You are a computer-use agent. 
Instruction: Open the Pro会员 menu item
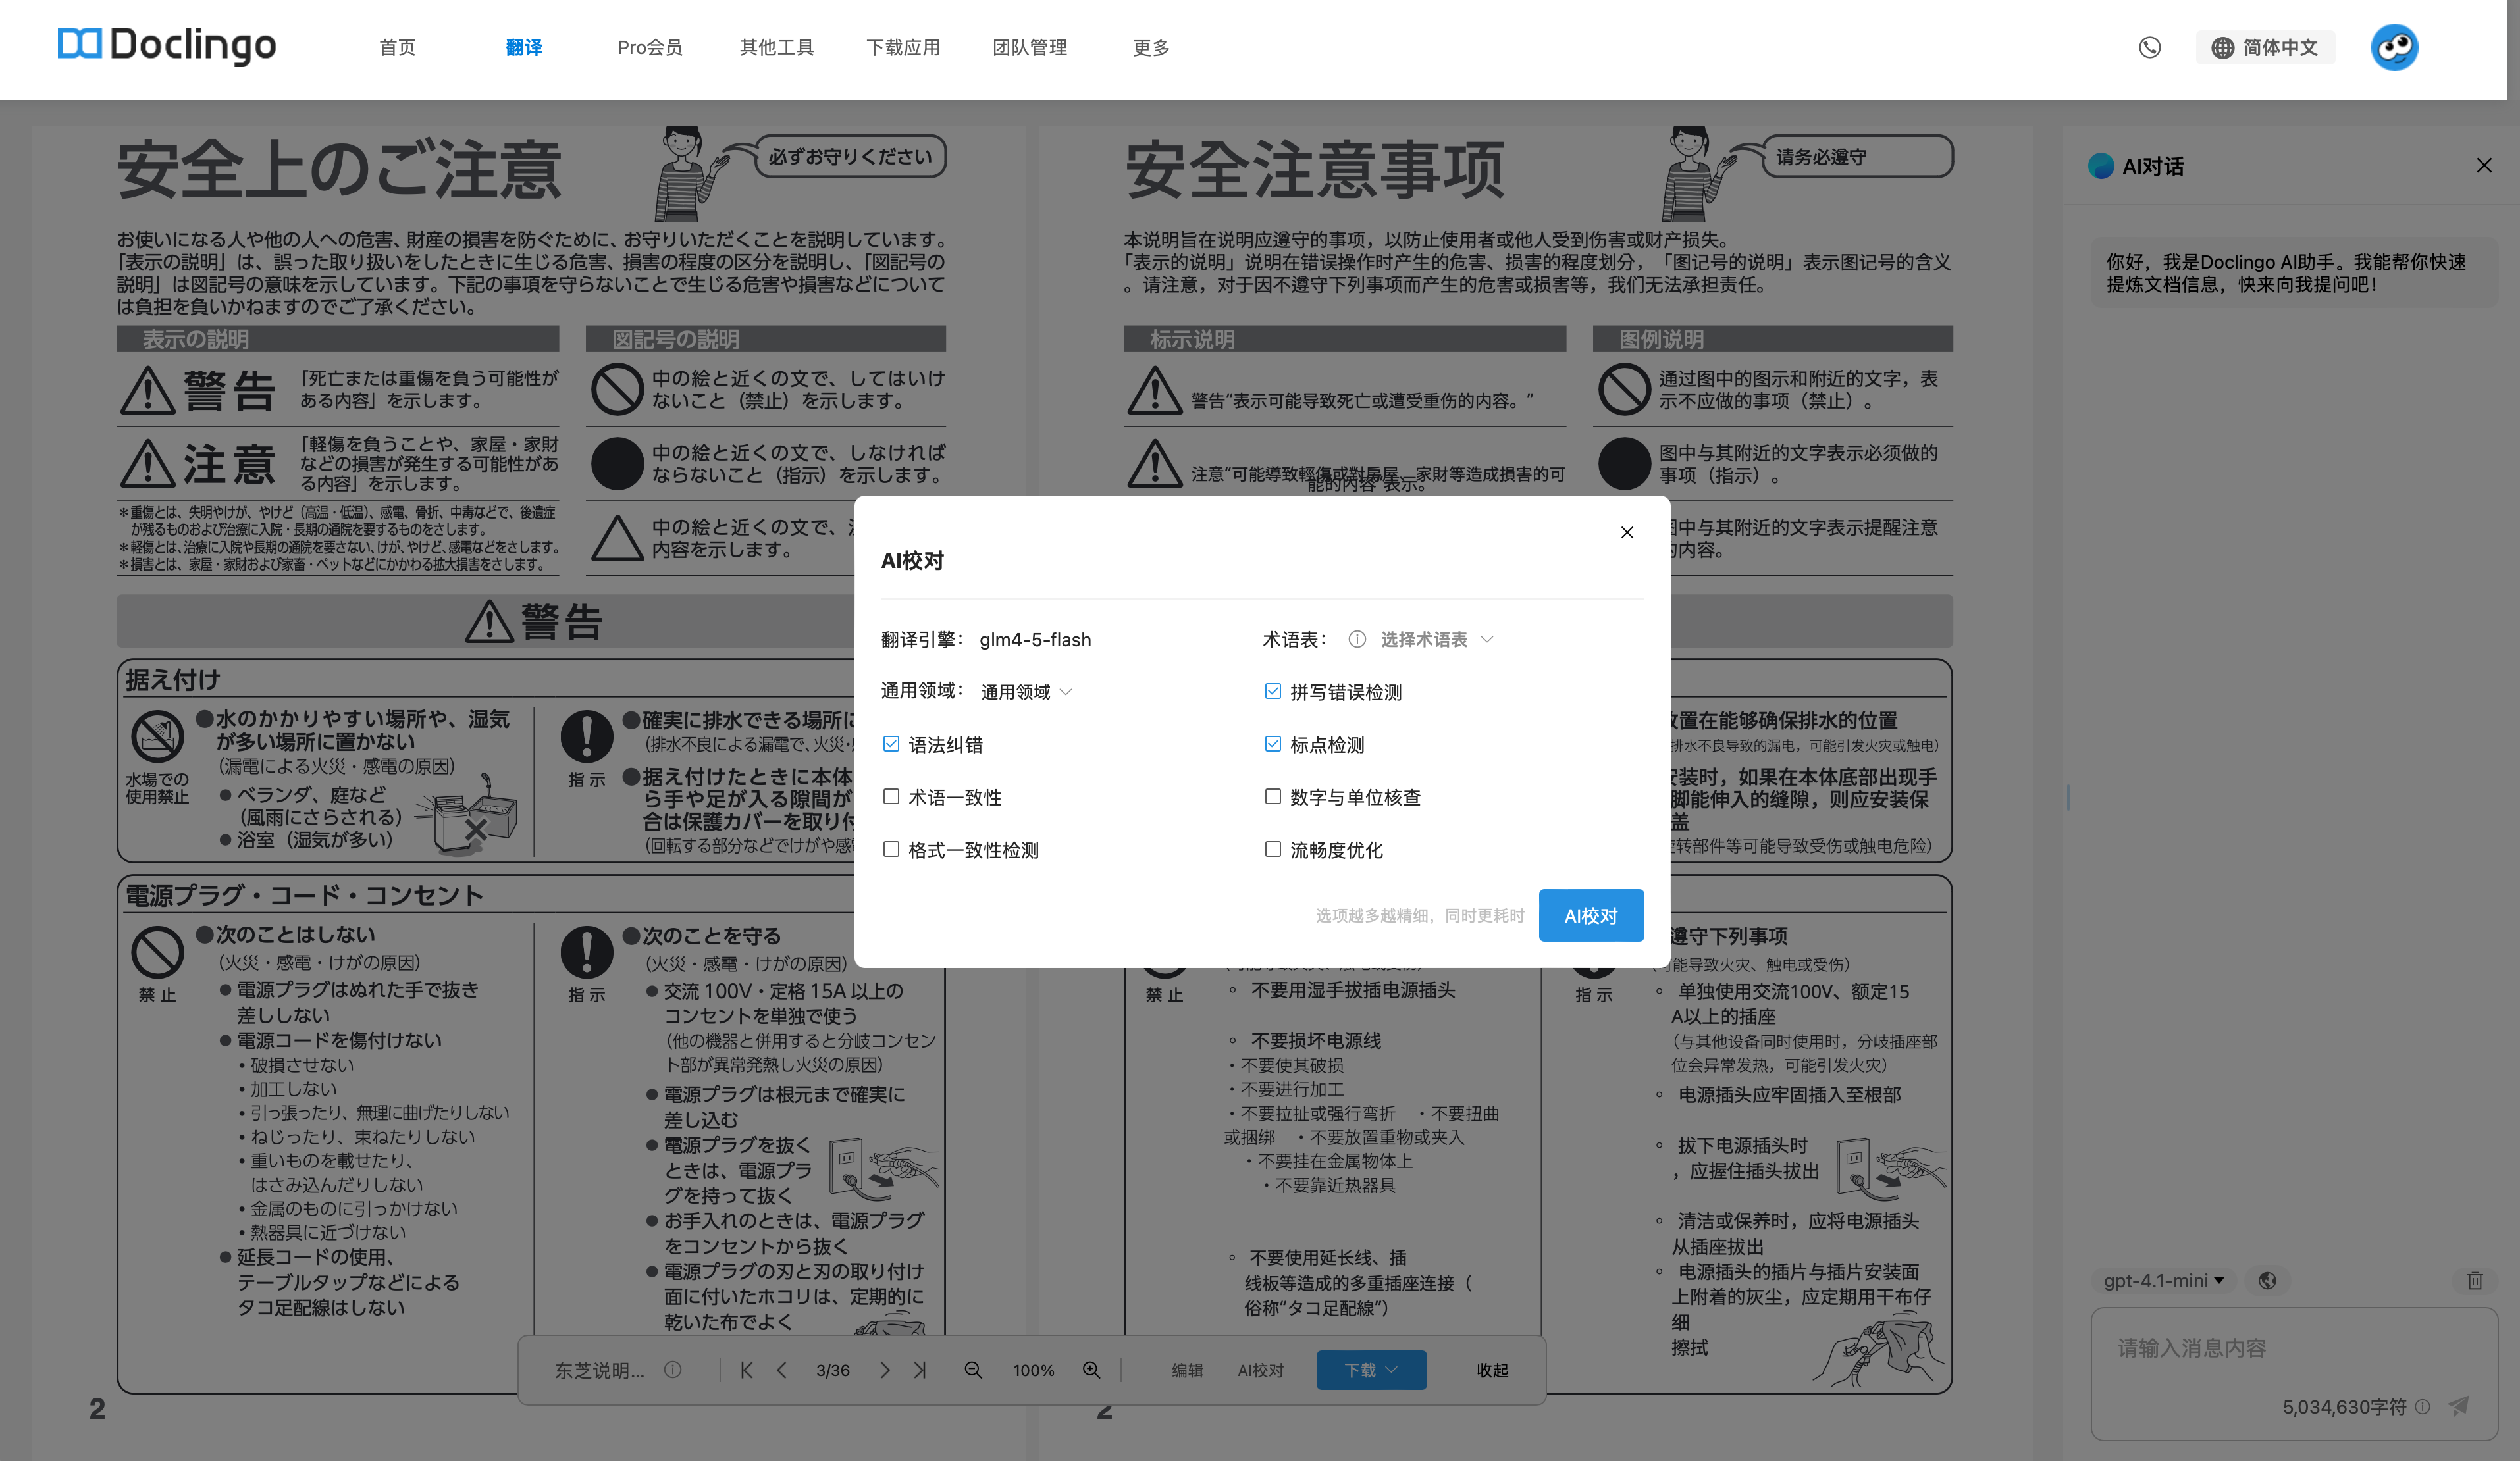649,47
